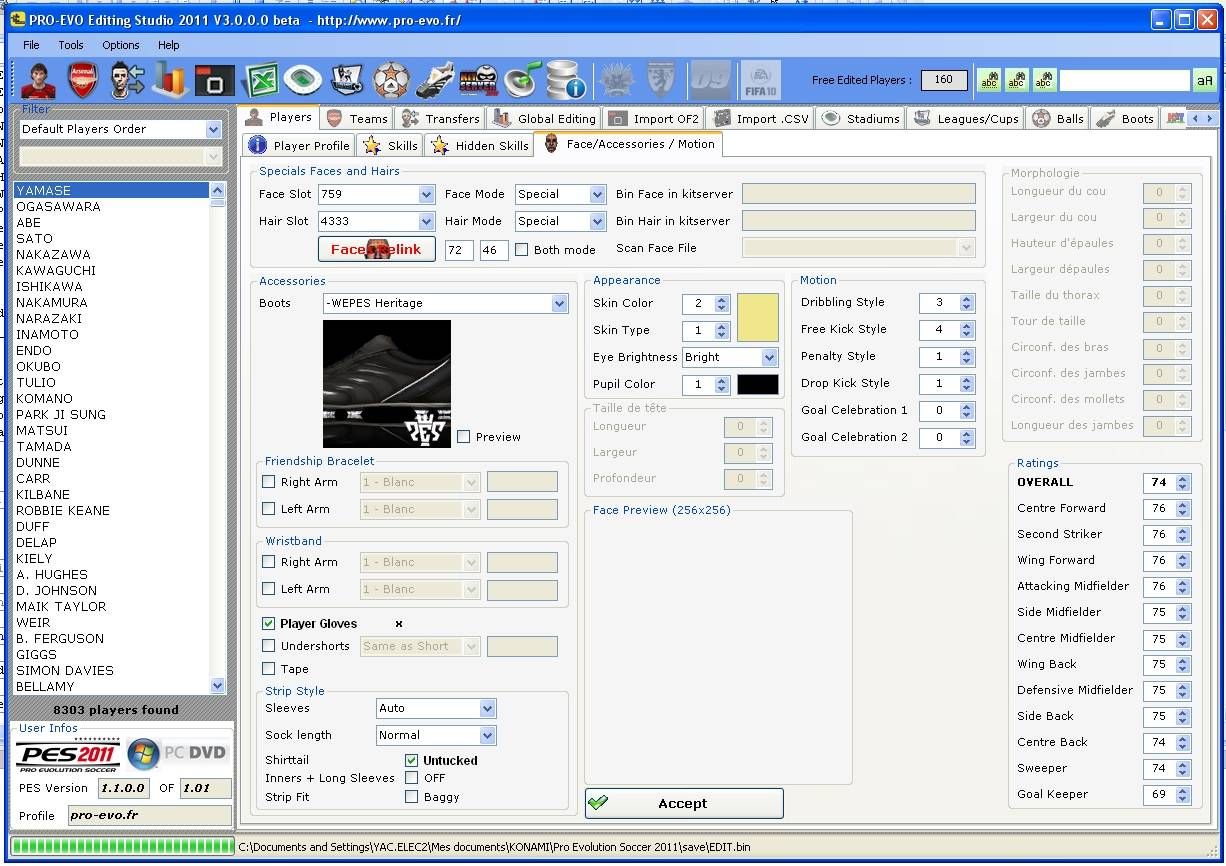
Task: Expand the Boots dropdown list
Action: (559, 303)
